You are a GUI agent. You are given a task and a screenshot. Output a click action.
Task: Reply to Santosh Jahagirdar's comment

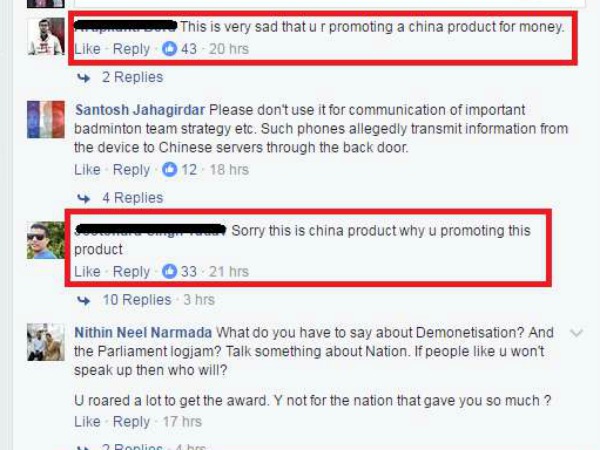(x=131, y=170)
